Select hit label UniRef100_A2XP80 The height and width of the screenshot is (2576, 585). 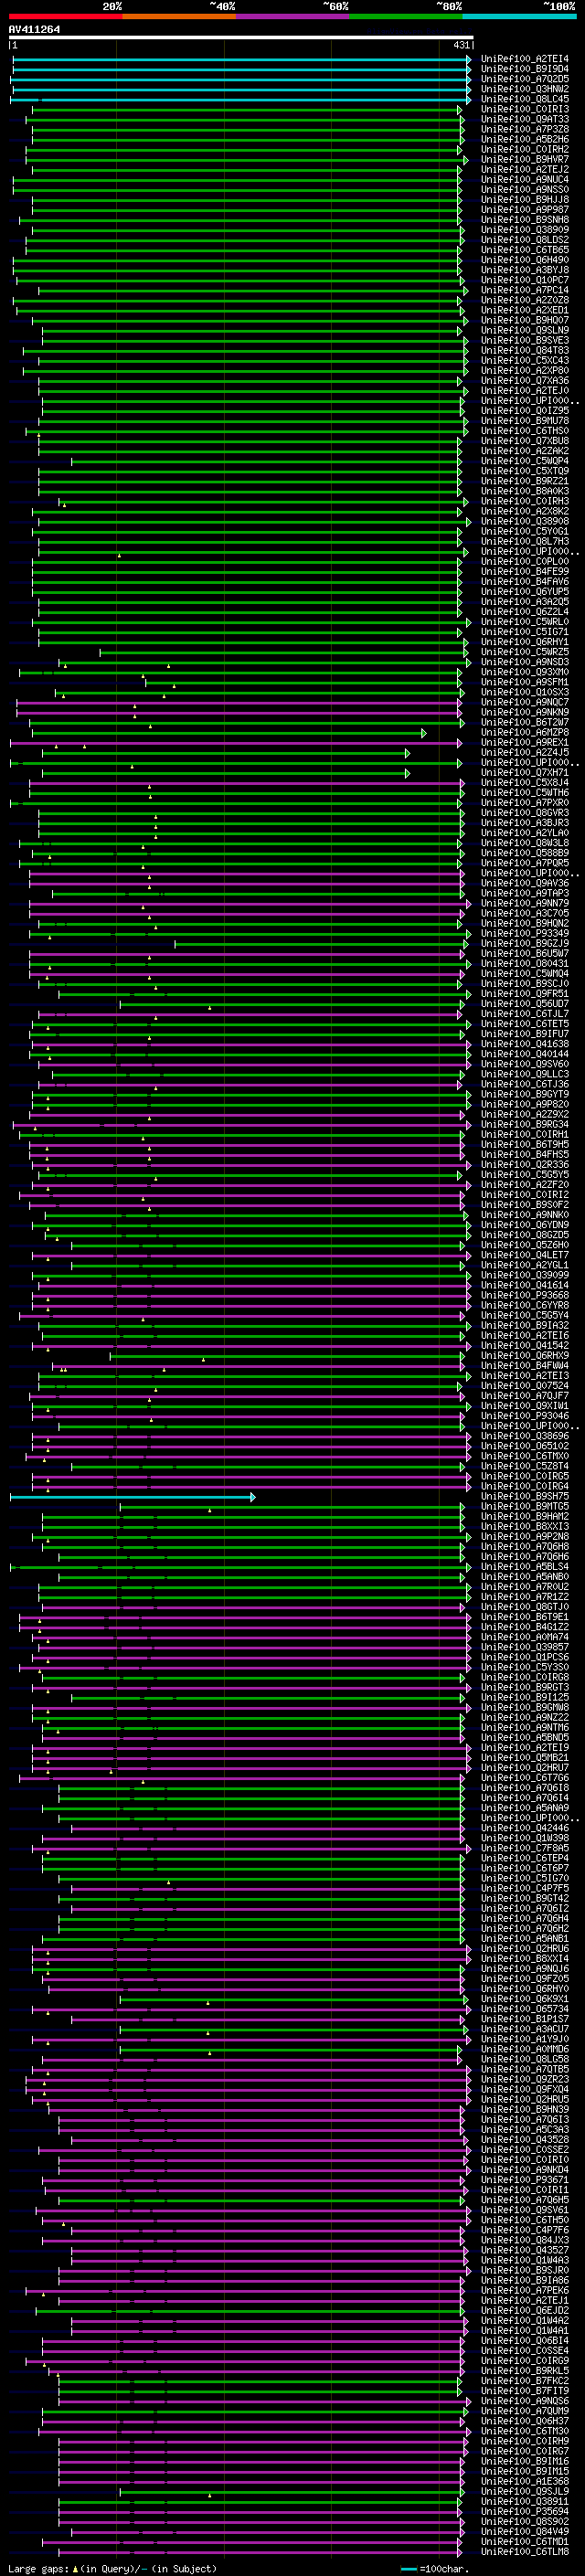(525, 370)
